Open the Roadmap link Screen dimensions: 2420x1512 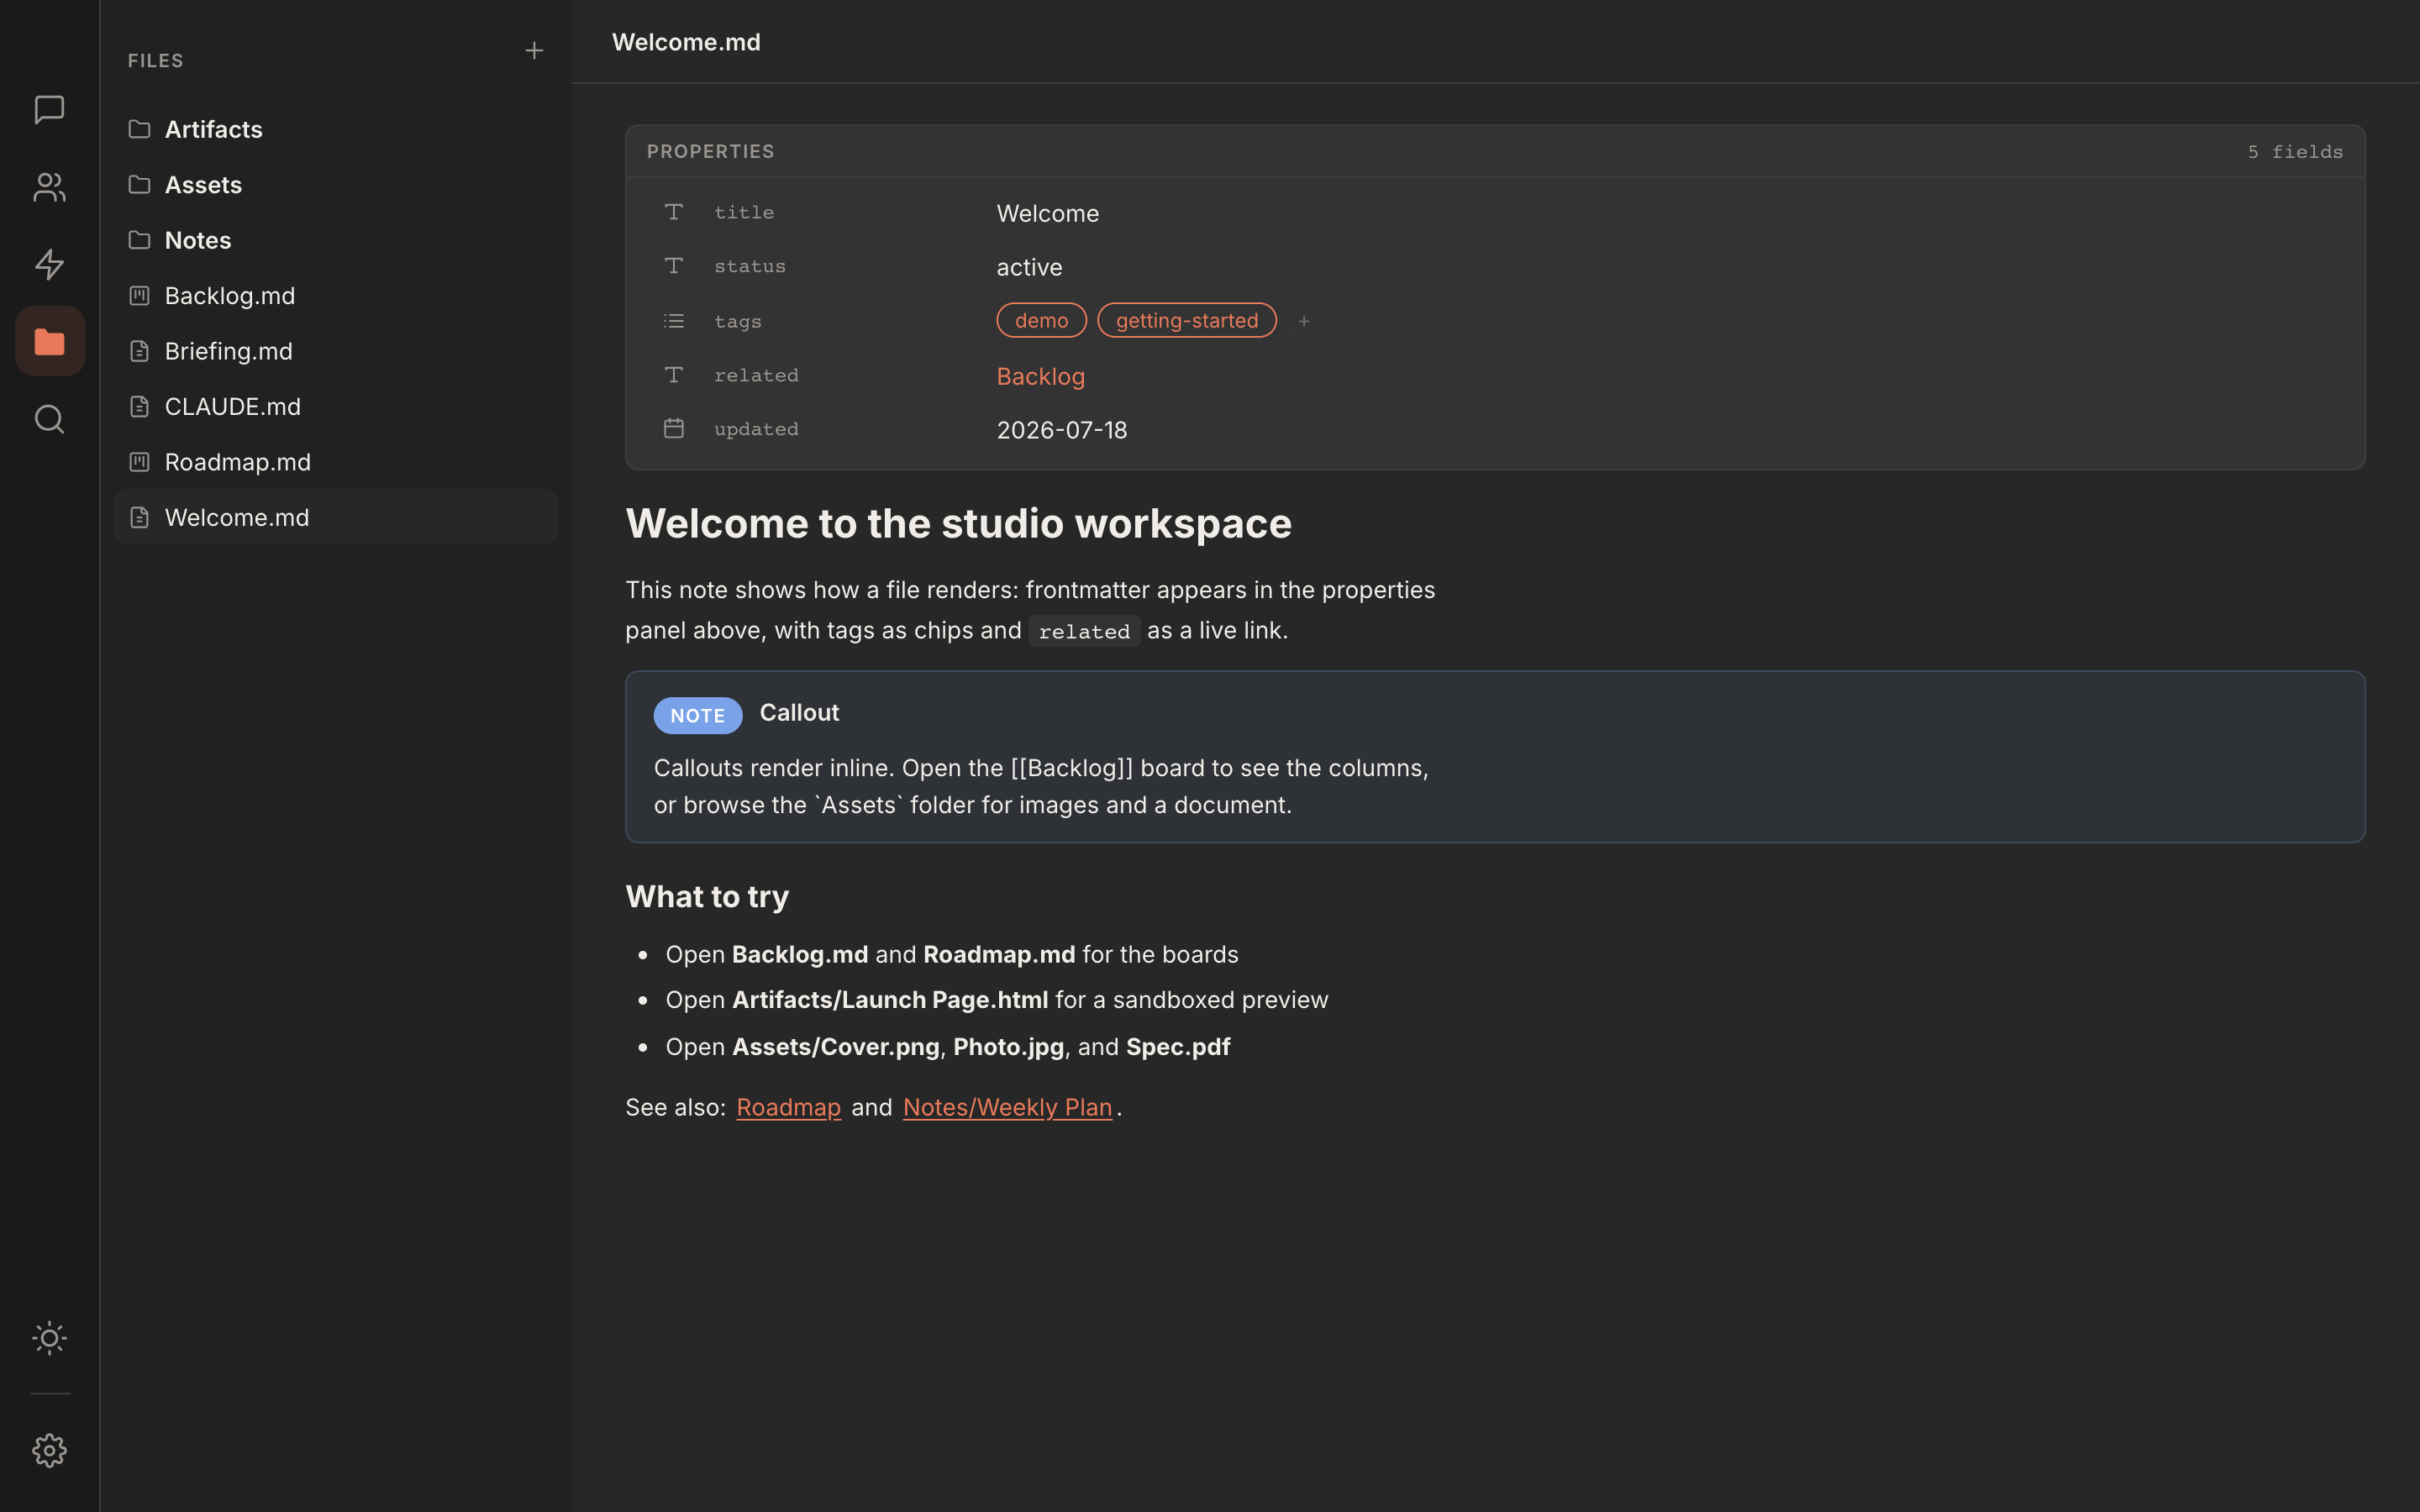pyautogui.click(x=788, y=1107)
